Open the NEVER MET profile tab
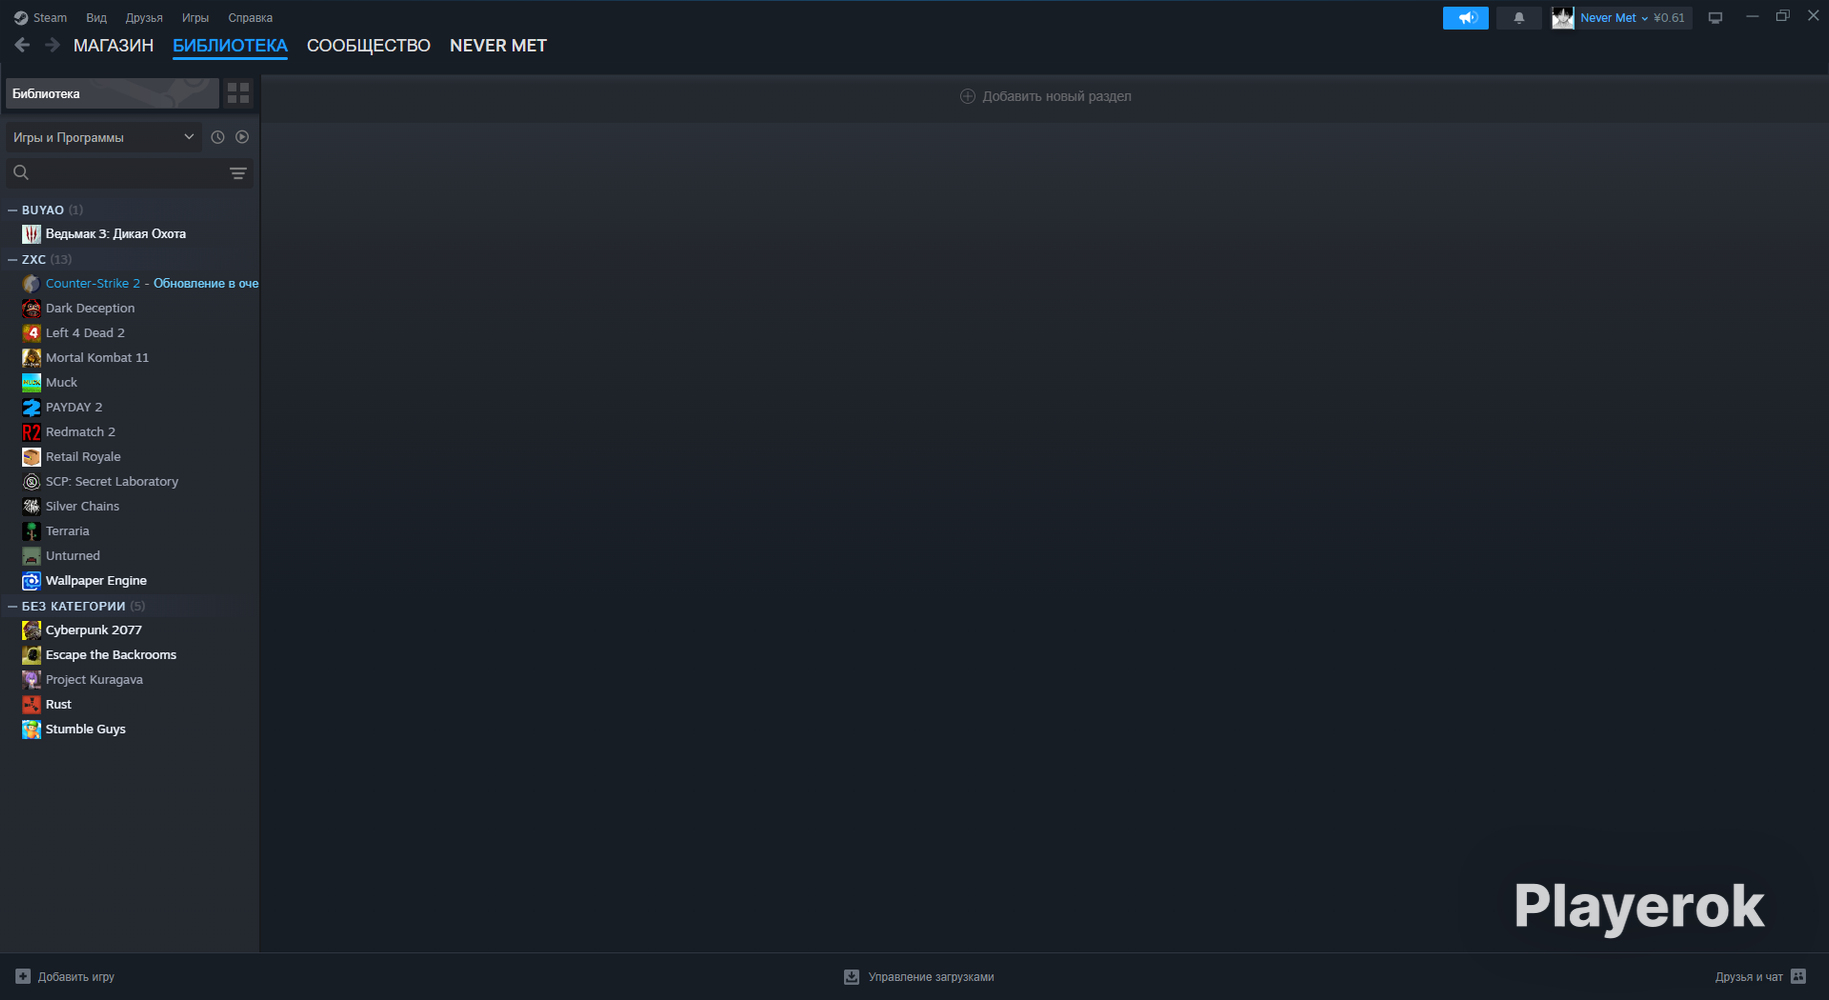 point(498,45)
